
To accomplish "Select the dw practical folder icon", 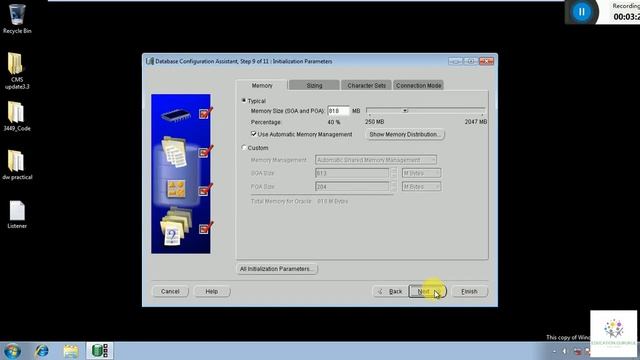I will coord(17,164).
